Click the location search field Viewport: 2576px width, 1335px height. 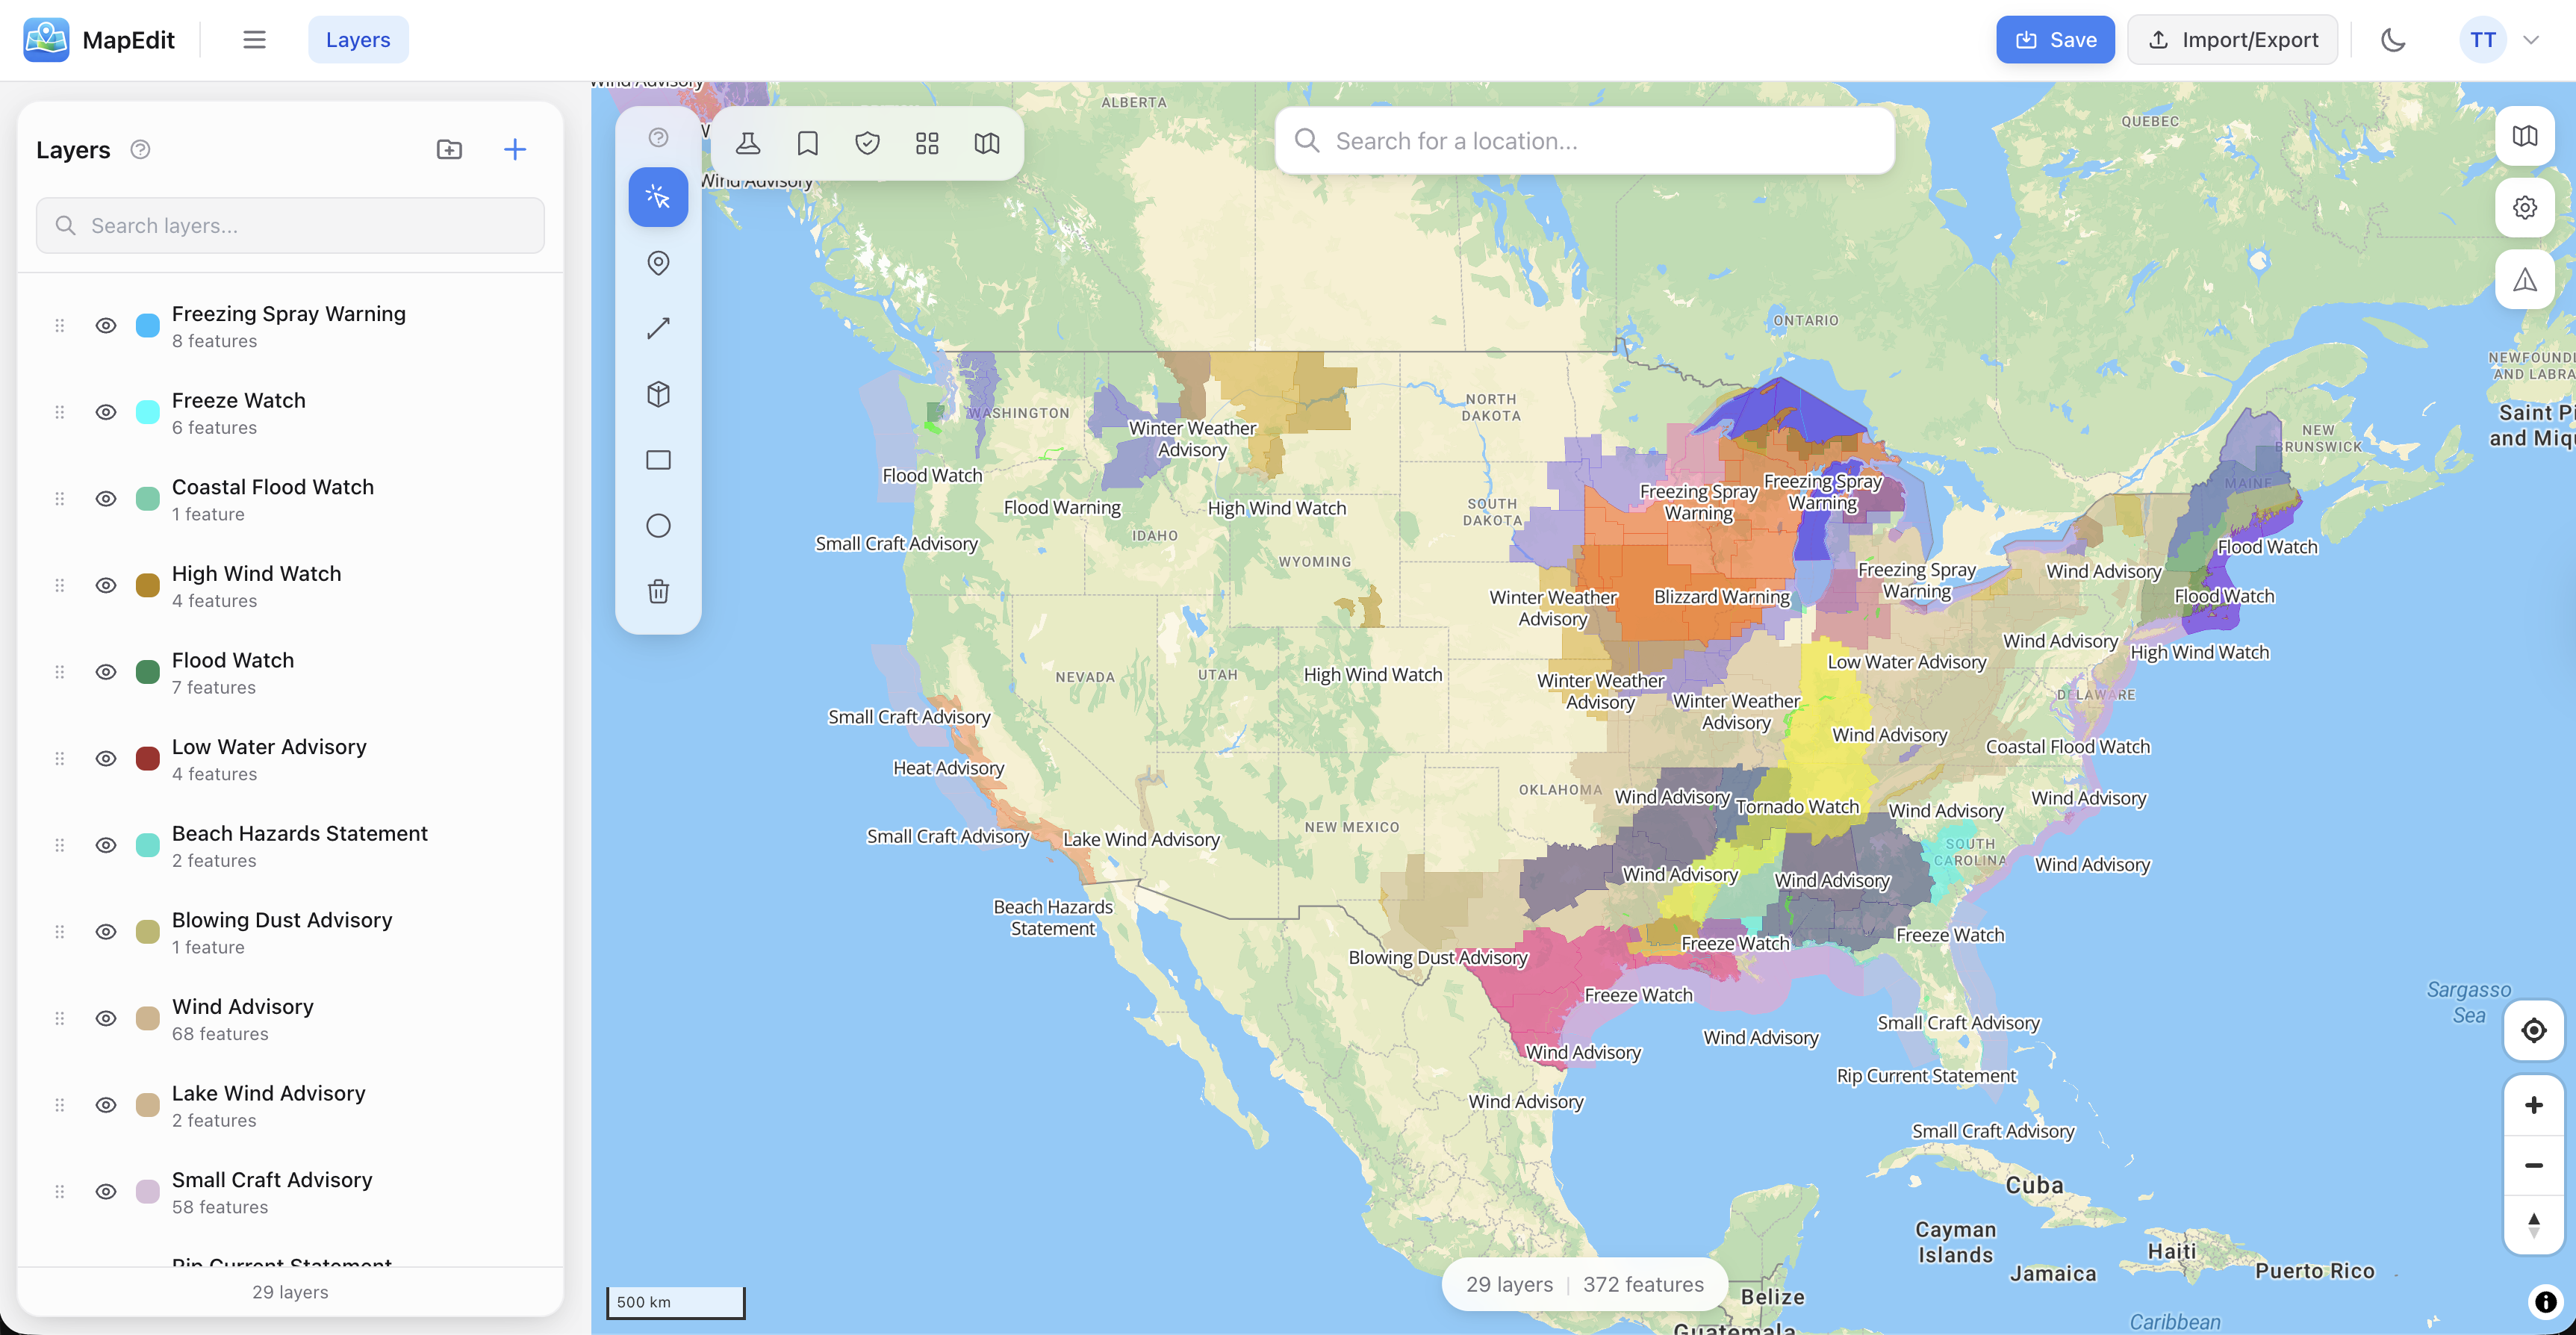click(1600, 141)
